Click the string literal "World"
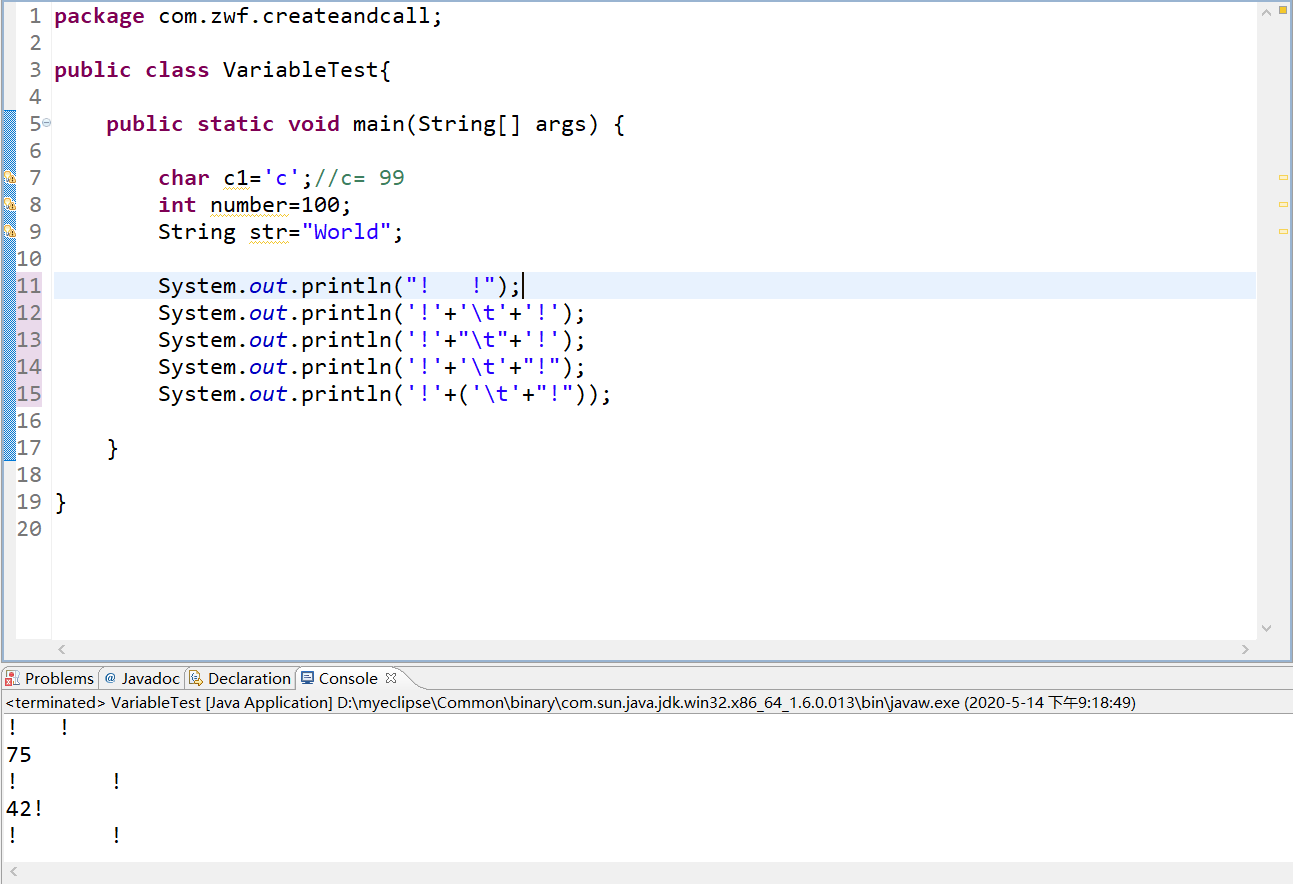1293x884 pixels. tap(346, 232)
